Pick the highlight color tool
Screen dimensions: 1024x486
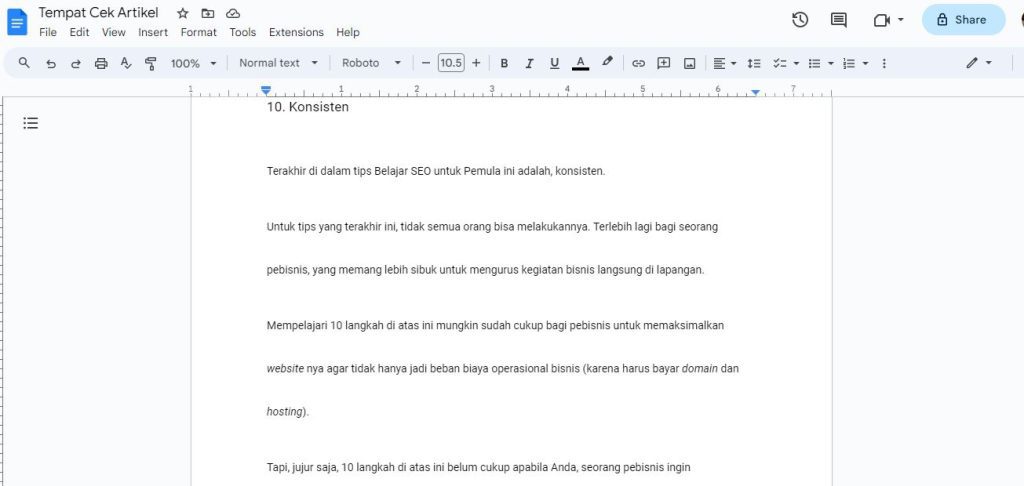607,63
